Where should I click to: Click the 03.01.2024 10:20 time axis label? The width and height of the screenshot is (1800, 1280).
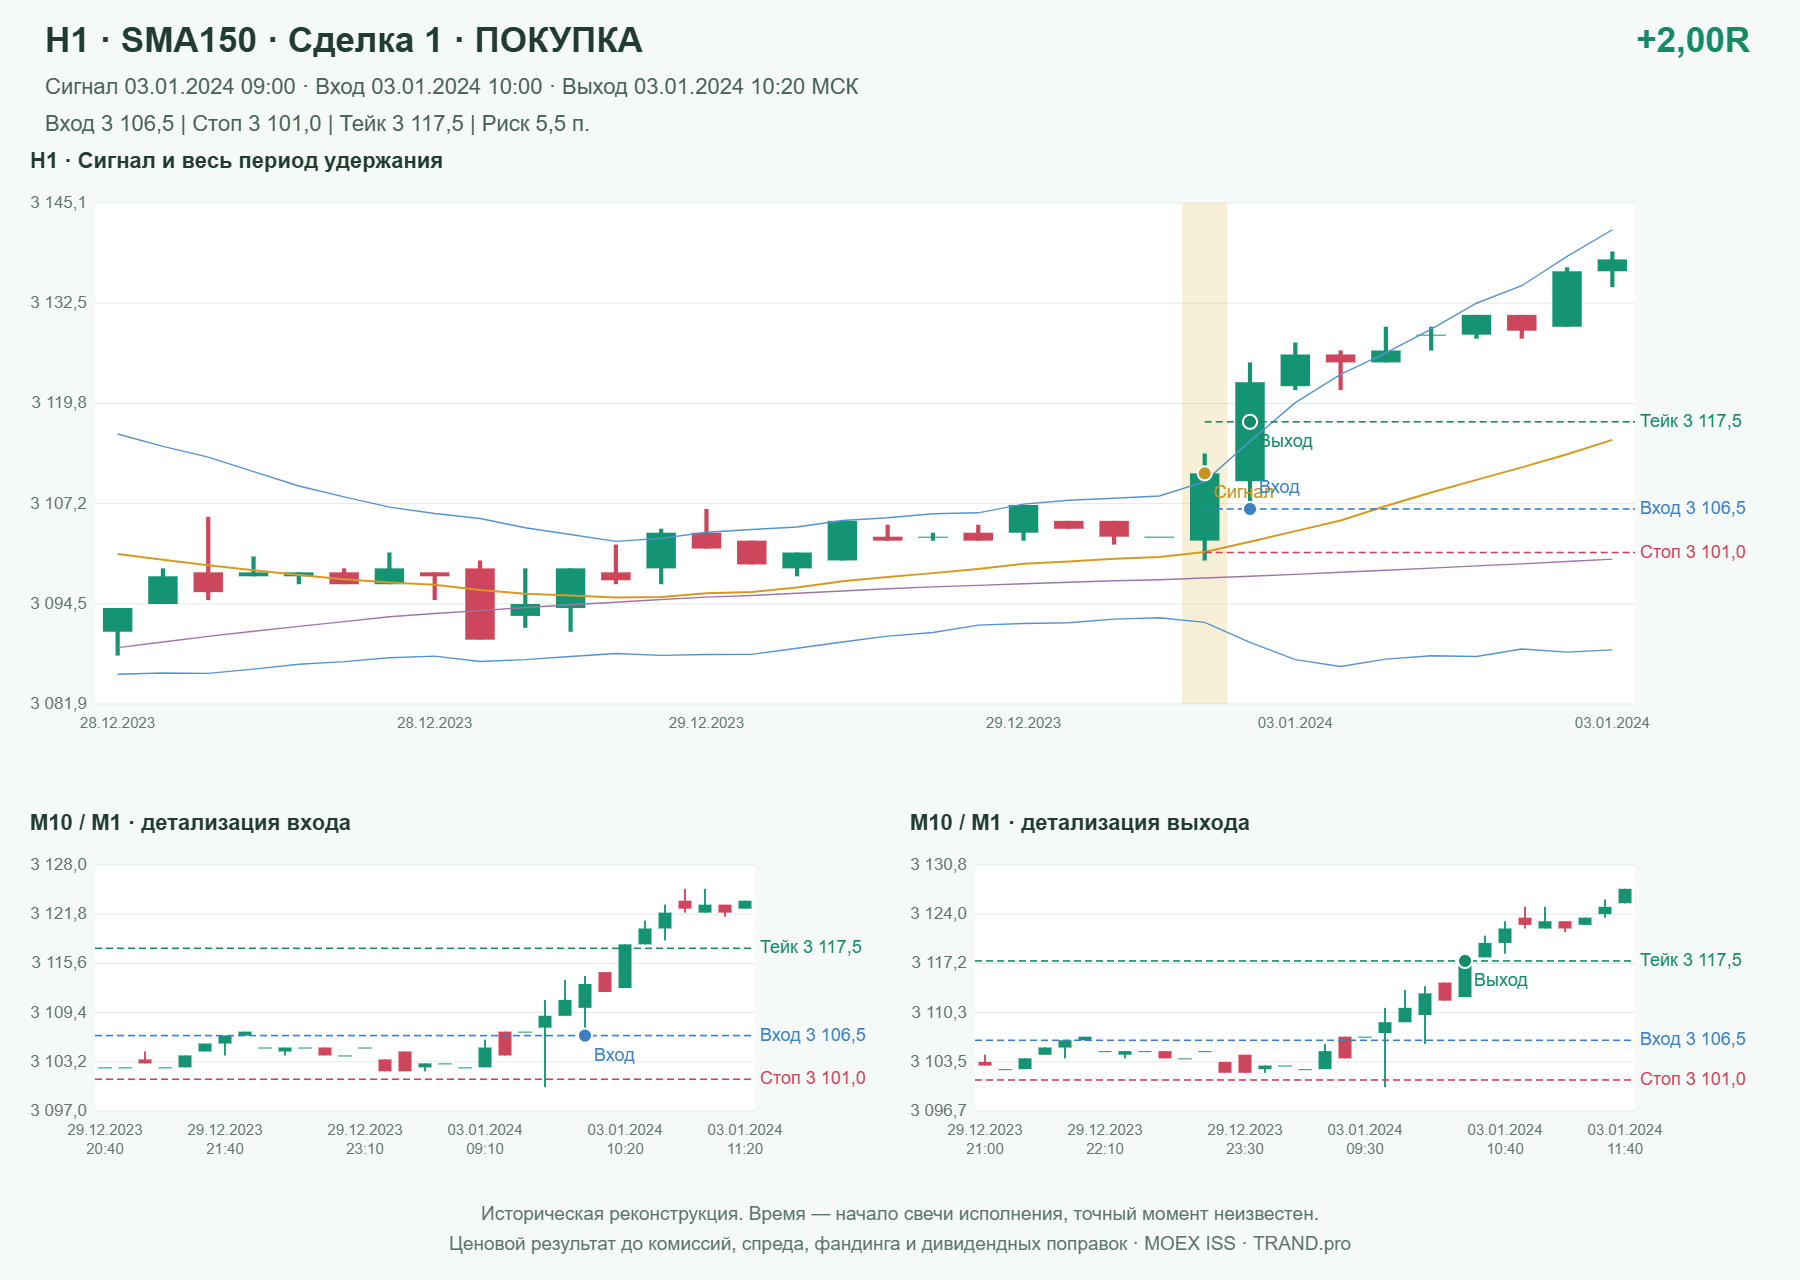tap(625, 1139)
